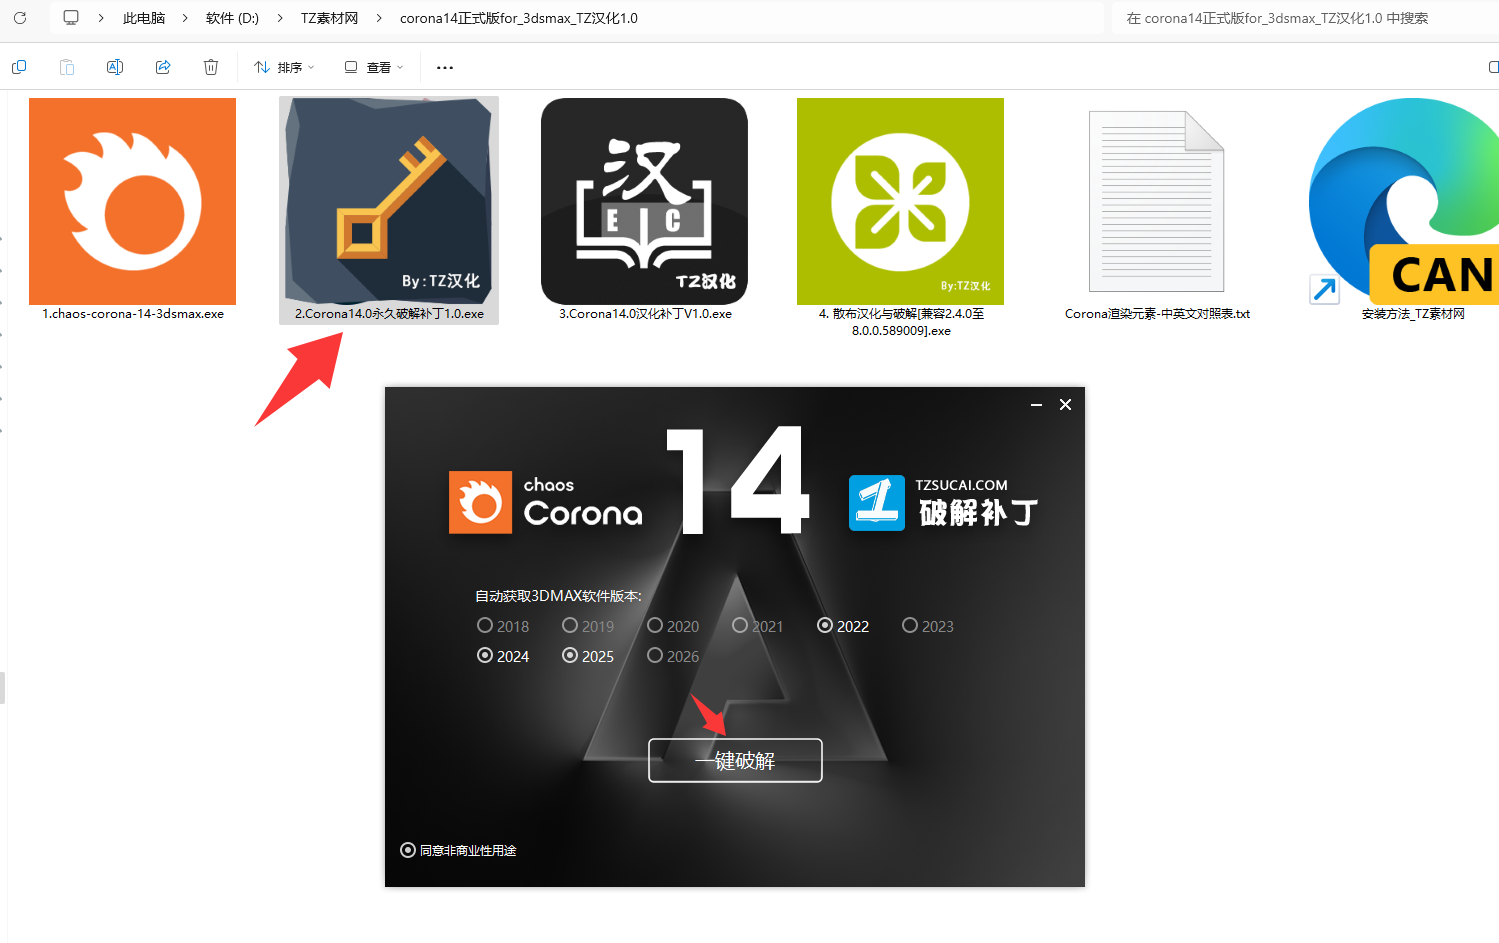This screenshot has width=1499, height=943.
Task: Expand the chevron after TZ素材网 in breadcrumb
Action: (379, 18)
